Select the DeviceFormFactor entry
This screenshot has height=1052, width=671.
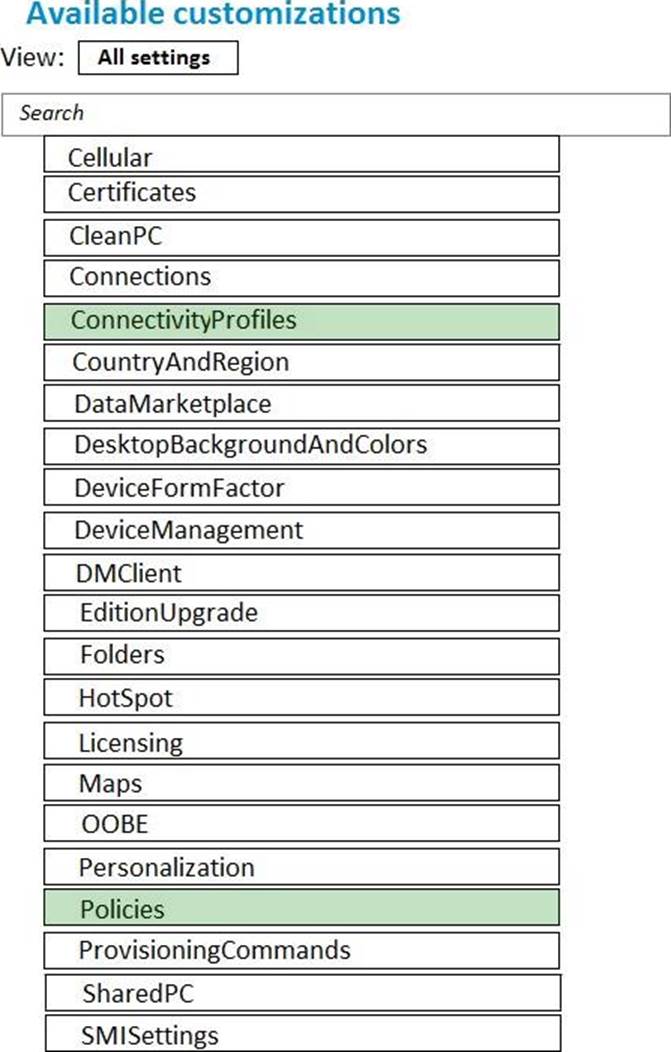(x=301, y=488)
